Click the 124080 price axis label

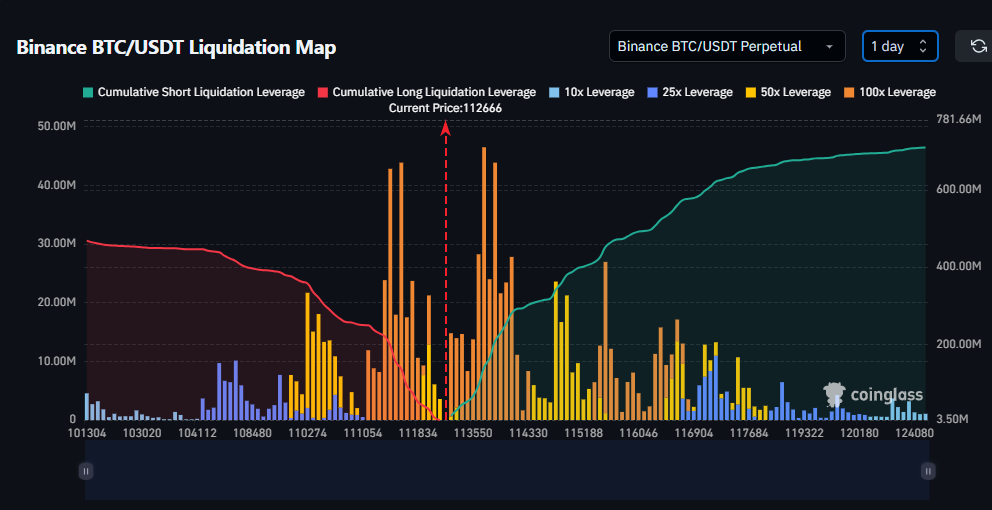coord(916,433)
